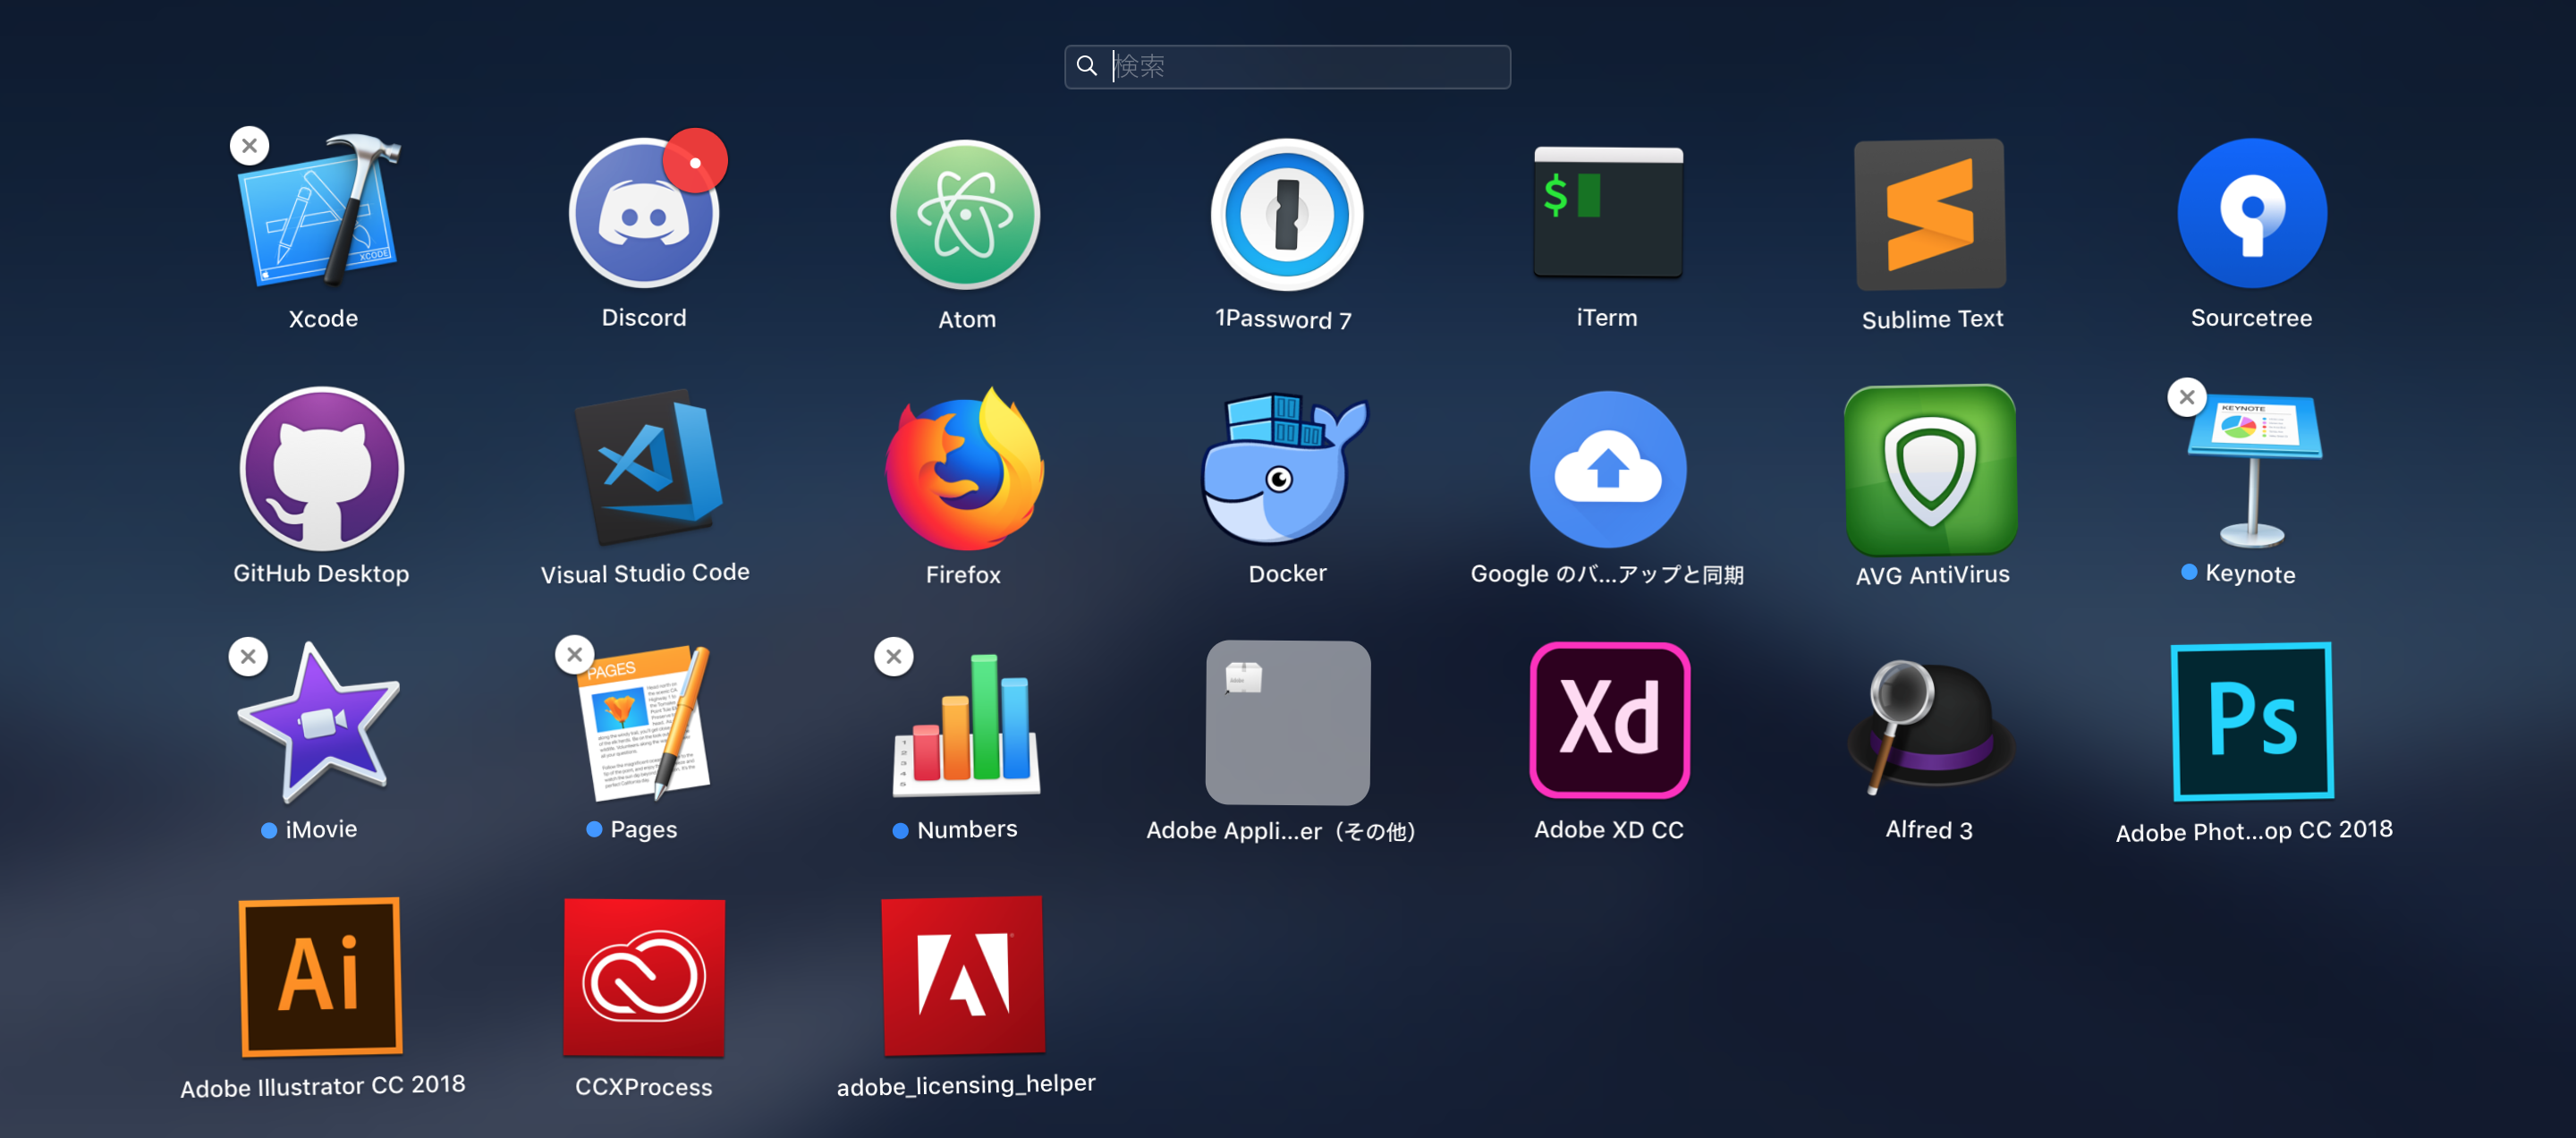Open the Discord app icon
Screen dimensions: 2576x1138
(643, 215)
